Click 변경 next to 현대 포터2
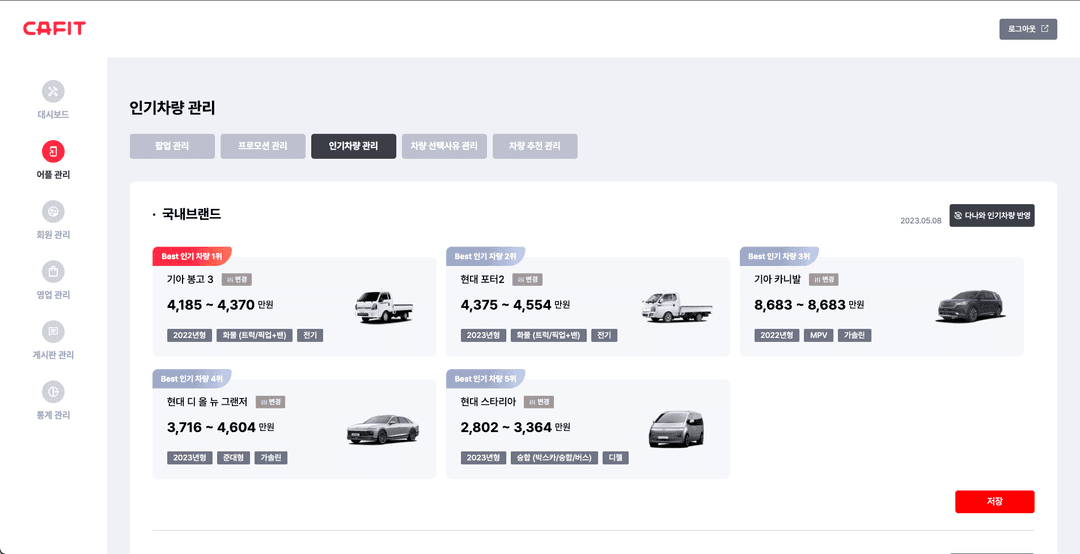This screenshot has height=554, width=1080. click(527, 279)
